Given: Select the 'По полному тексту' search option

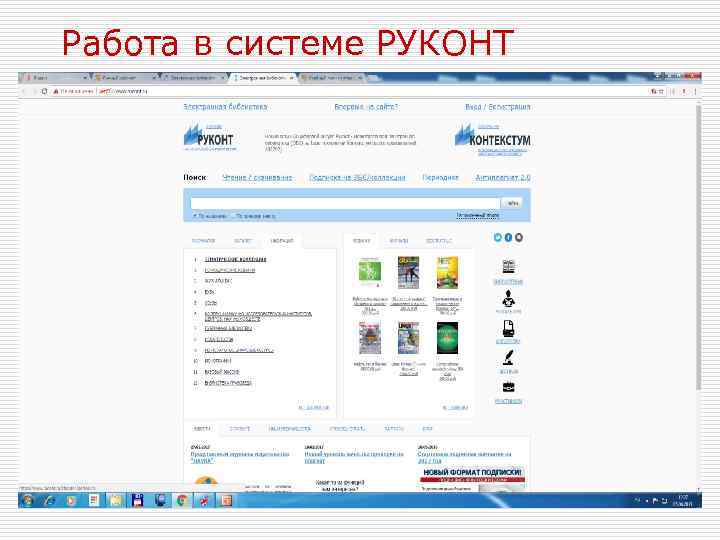Looking at the screenshot, I should click(x=254, y=215).
